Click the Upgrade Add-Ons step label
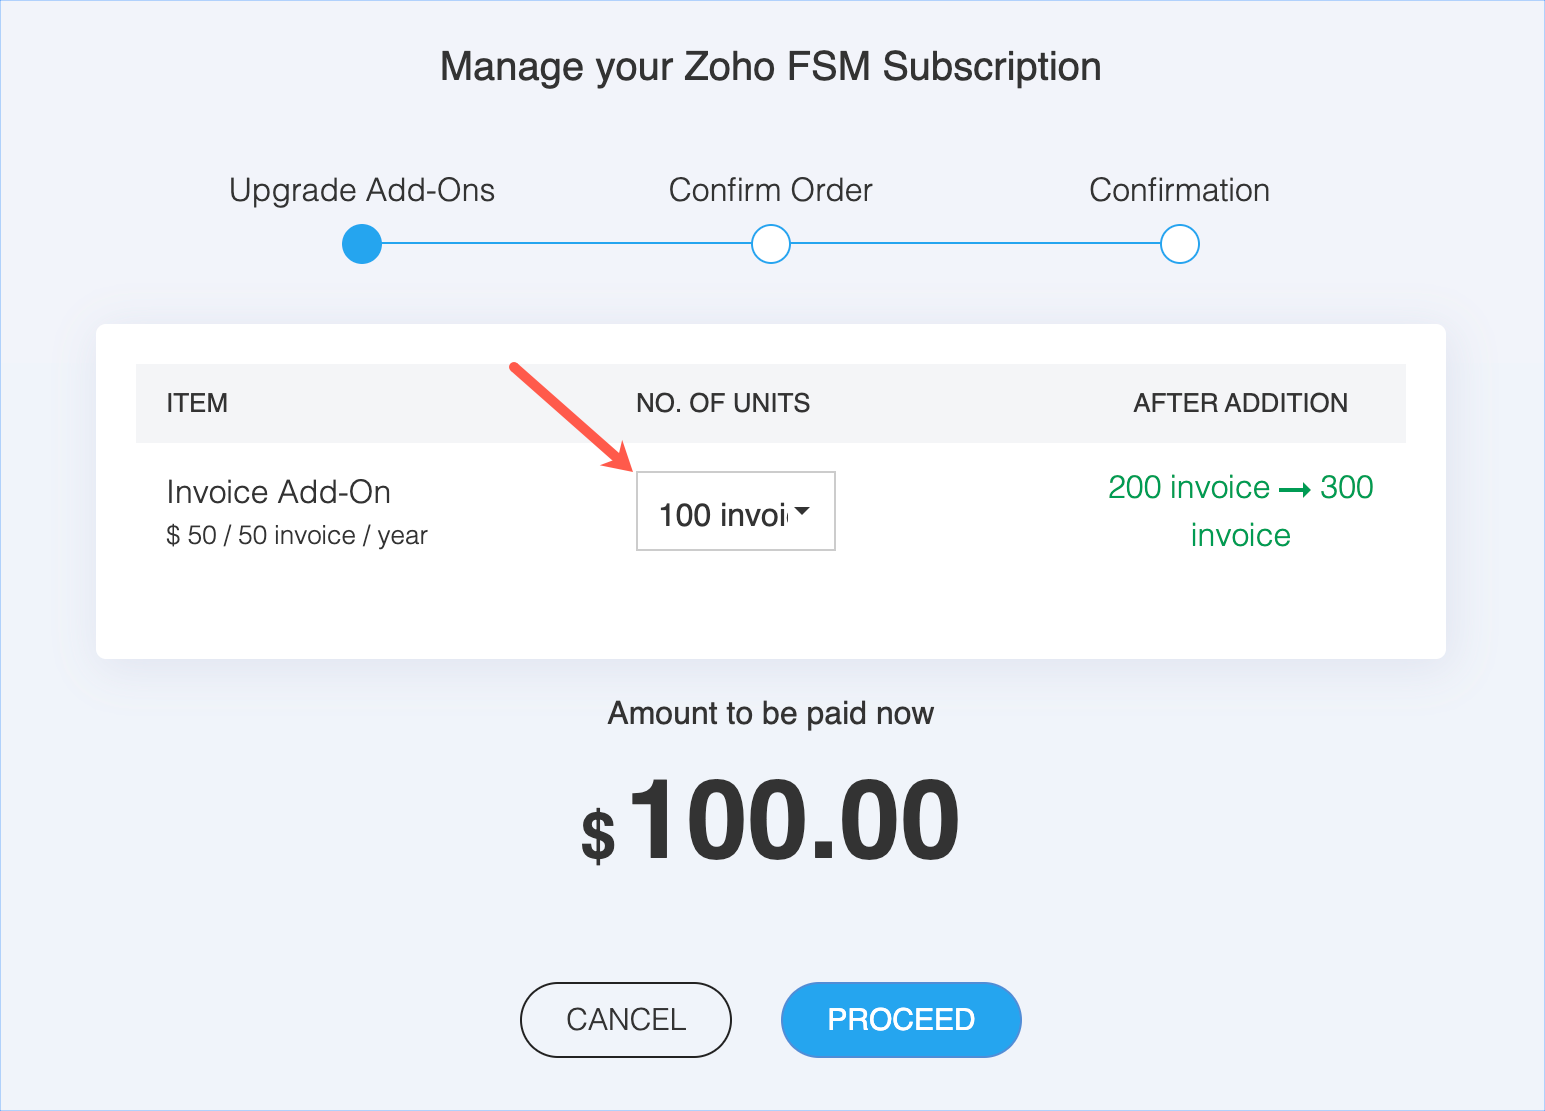This screenshot has width=1545, height=1111. coord(362,190)
